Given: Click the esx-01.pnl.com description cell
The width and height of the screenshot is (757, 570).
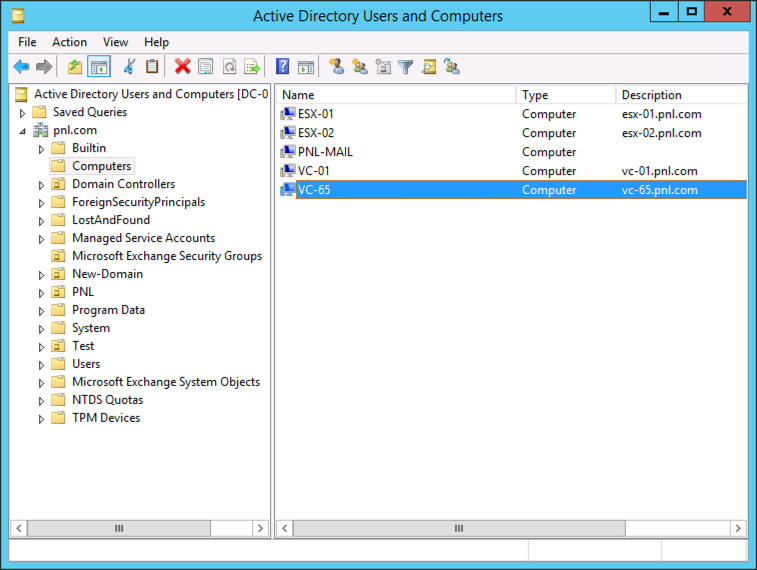Looking at the screenshot, I should tap(661, 114).
